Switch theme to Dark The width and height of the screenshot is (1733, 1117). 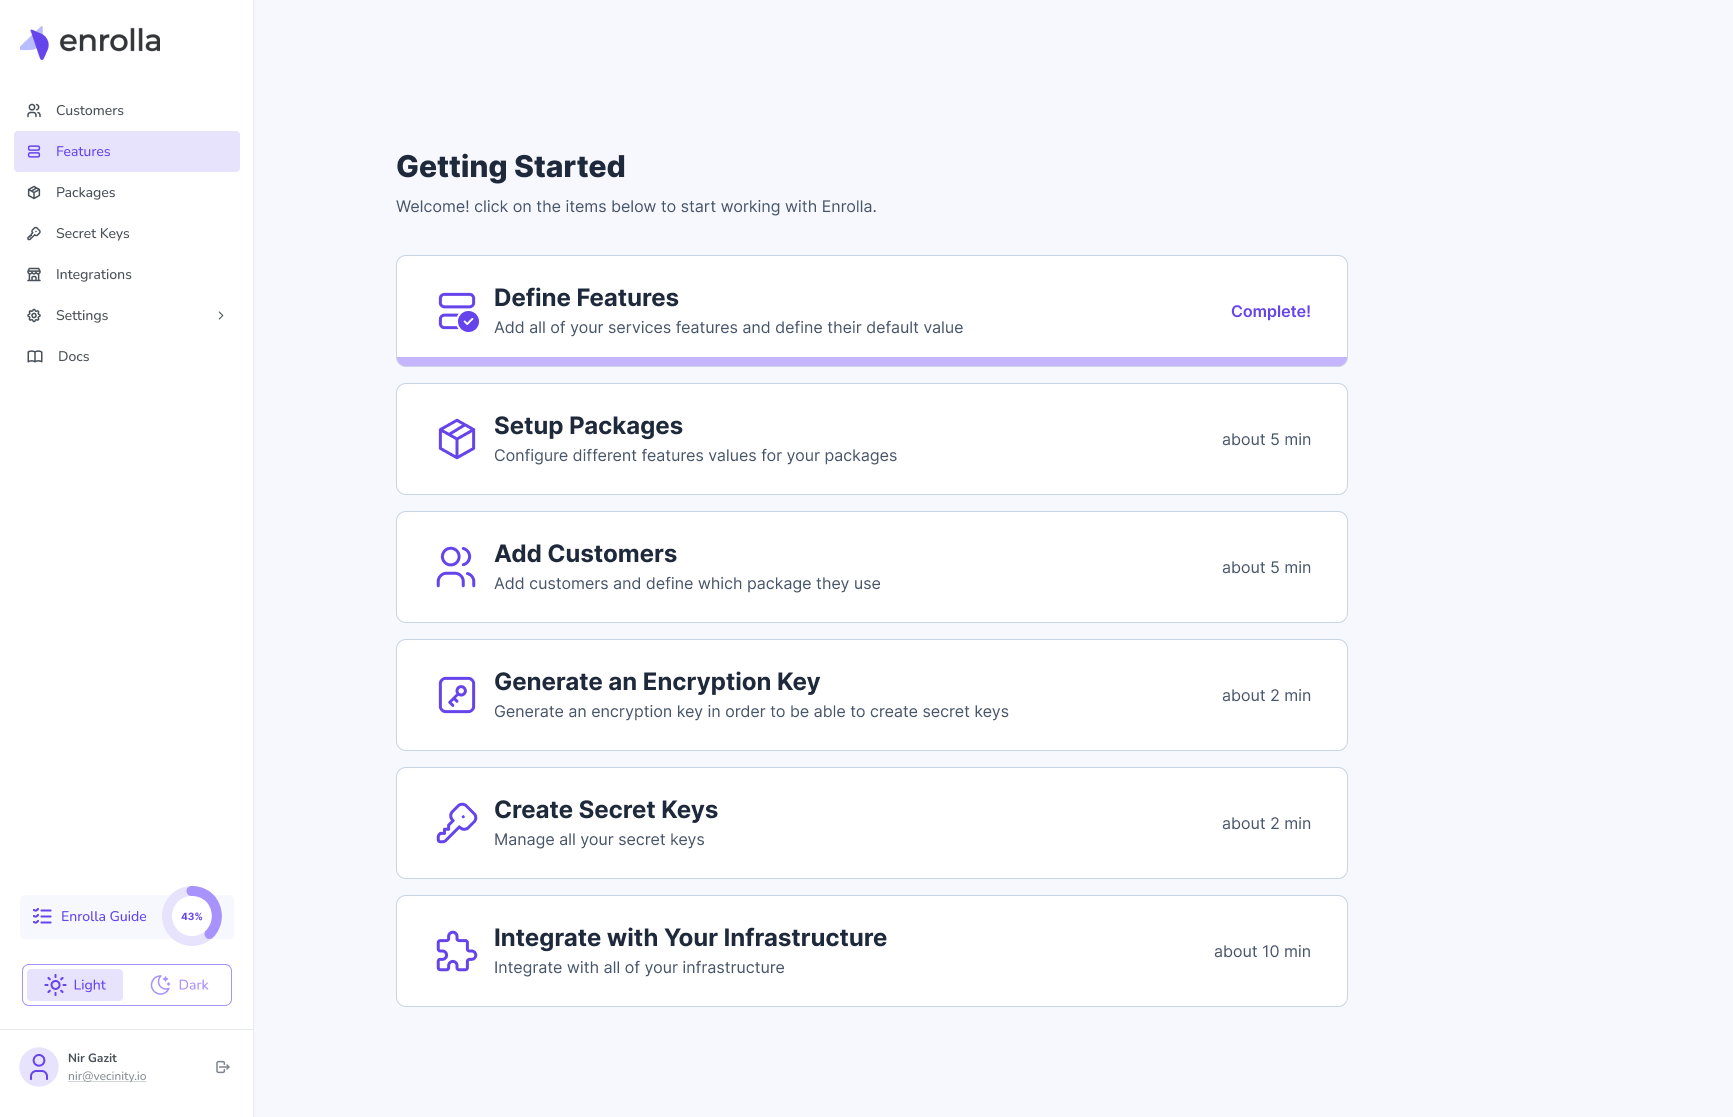[x=180, y=985]
